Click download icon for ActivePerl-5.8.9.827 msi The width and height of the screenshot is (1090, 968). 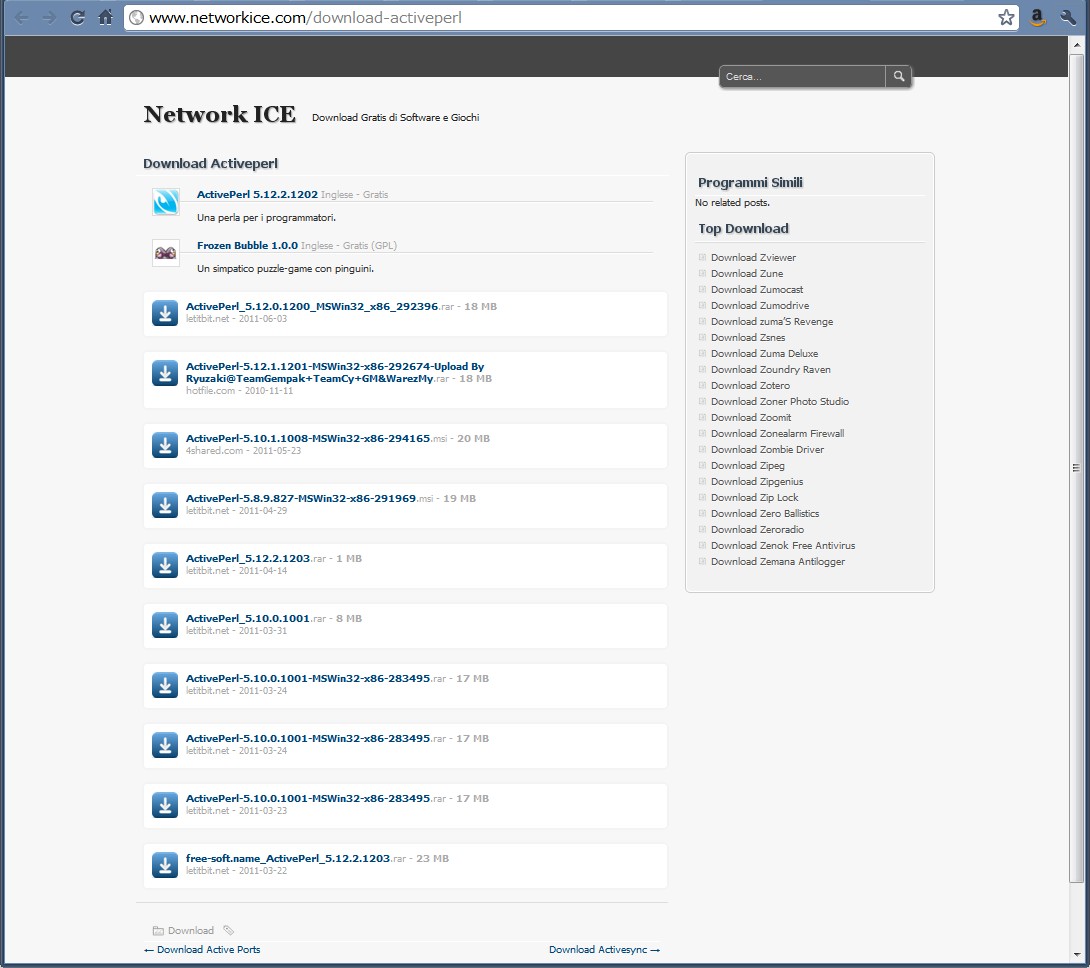(x=165, y=506)
